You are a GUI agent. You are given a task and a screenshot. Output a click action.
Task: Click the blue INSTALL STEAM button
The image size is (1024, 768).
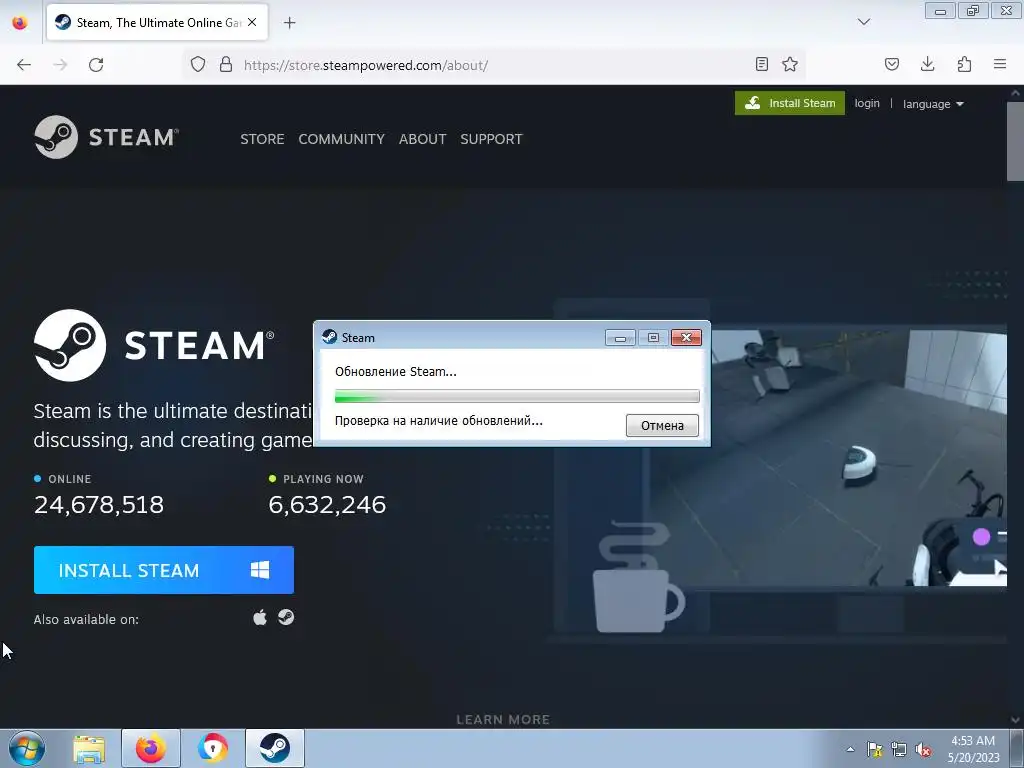(164, 570)
